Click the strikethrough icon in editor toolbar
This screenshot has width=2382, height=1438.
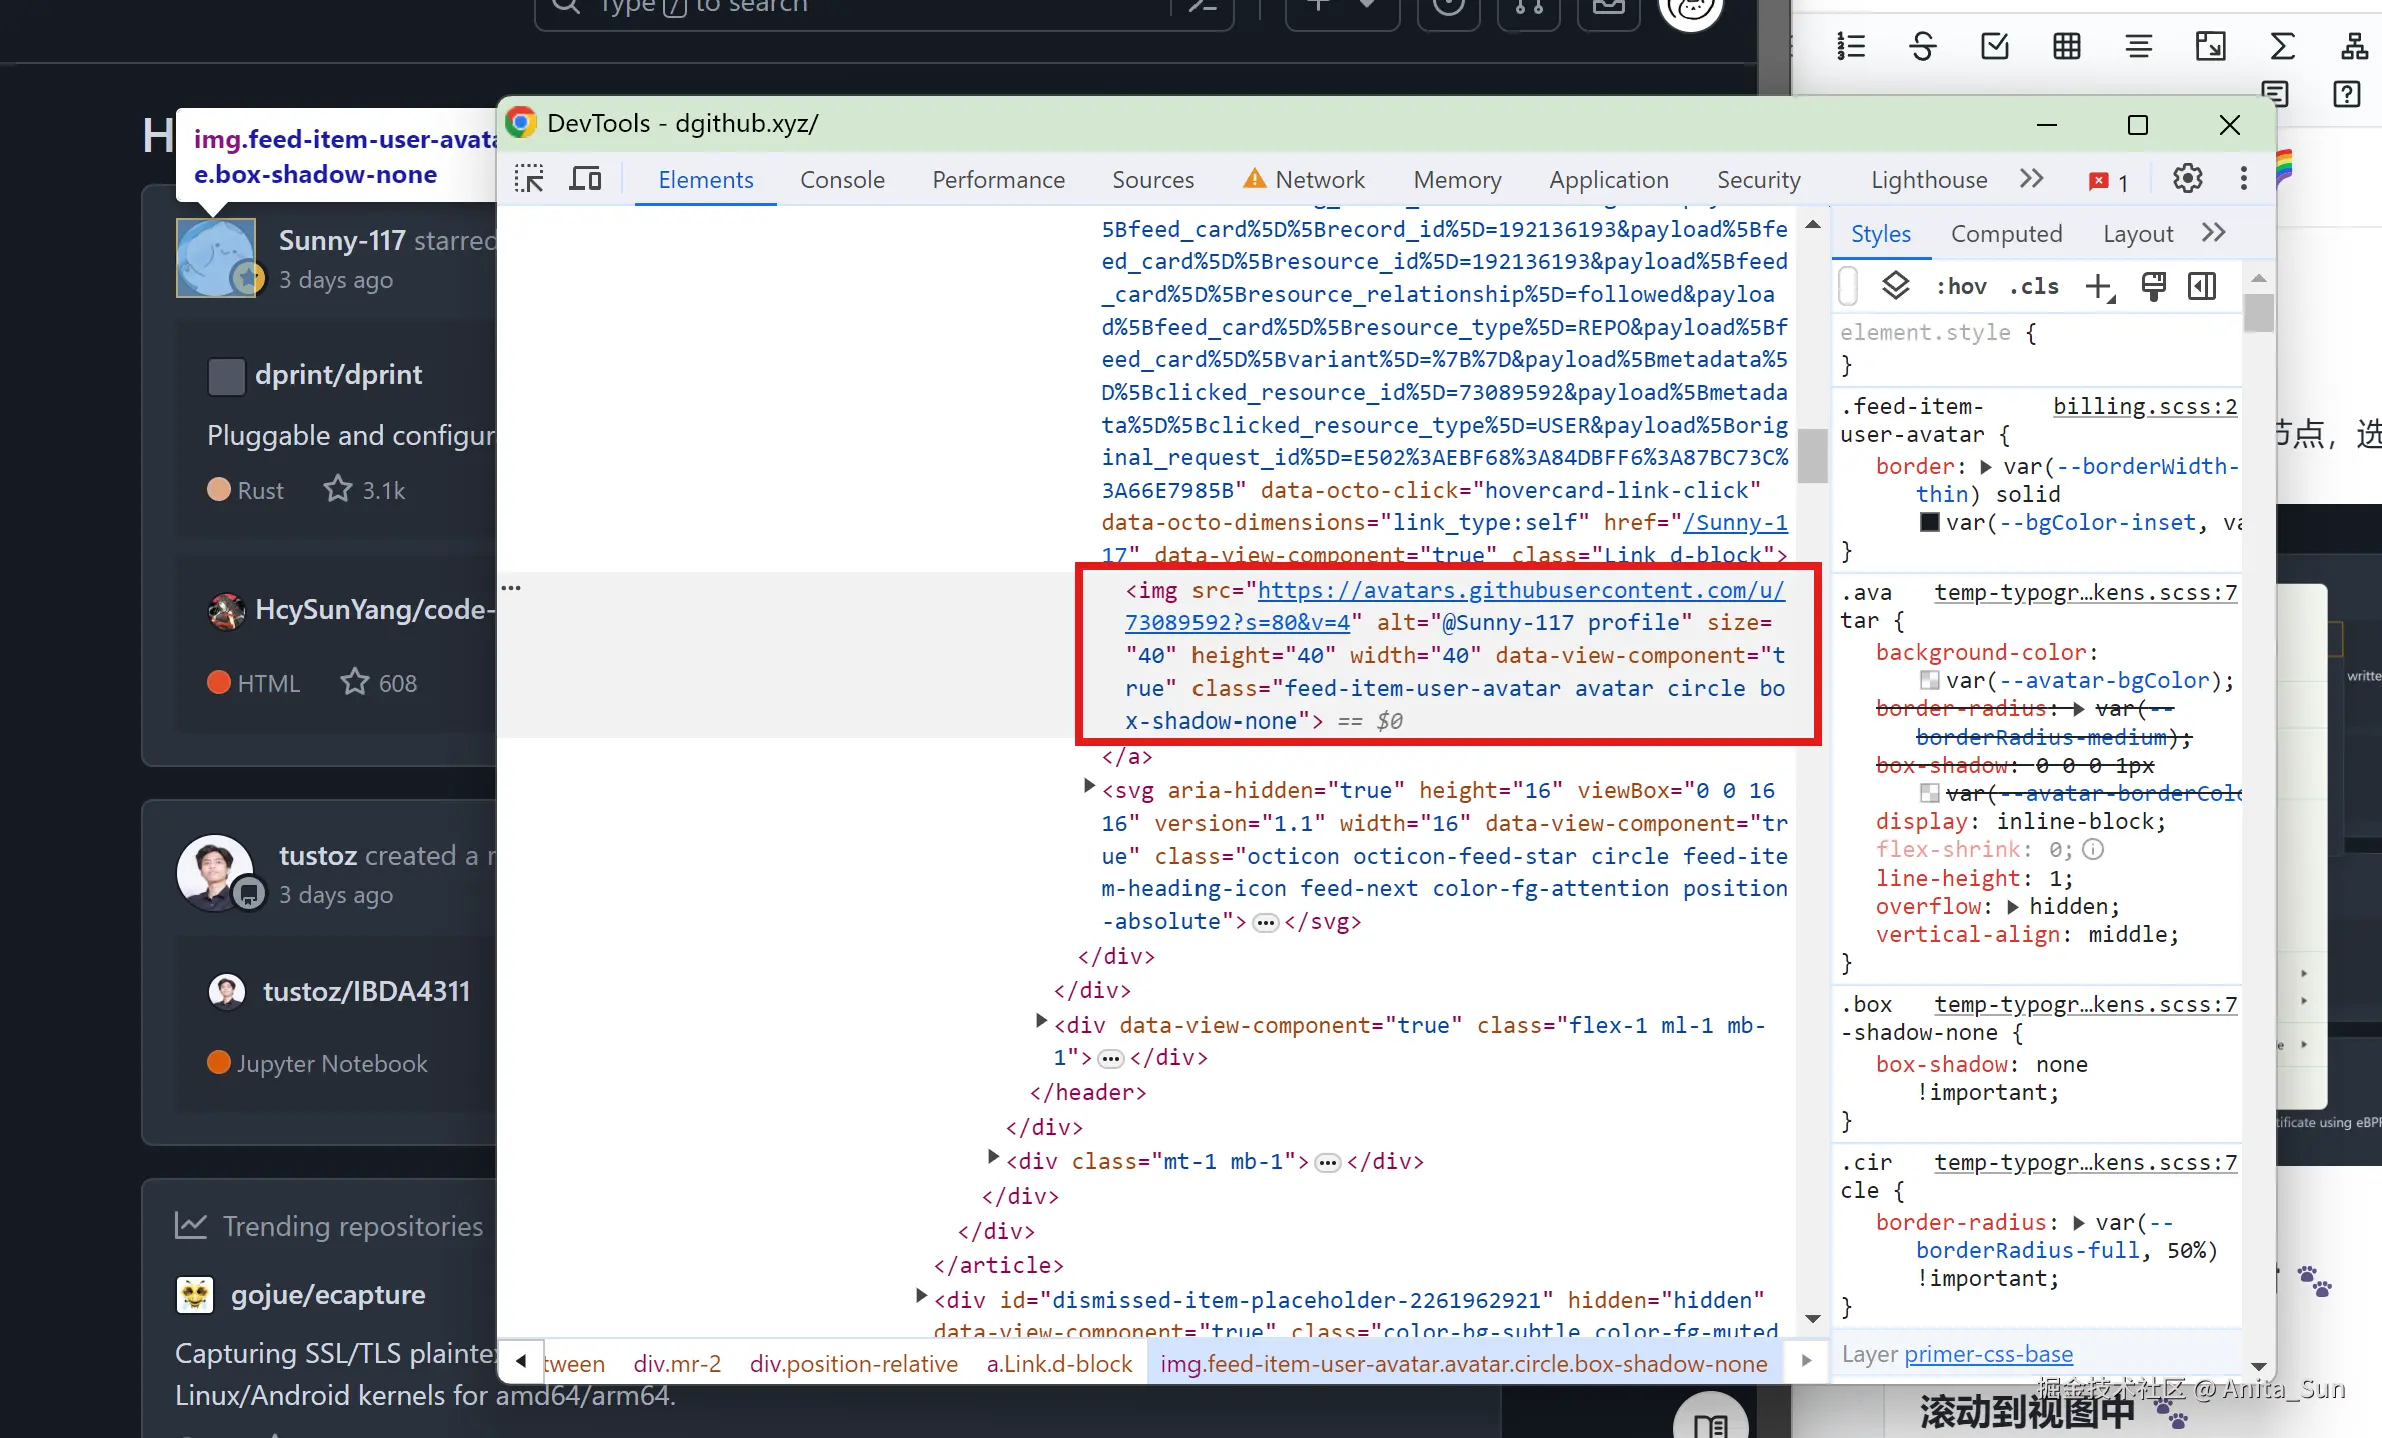point(1922,46)
